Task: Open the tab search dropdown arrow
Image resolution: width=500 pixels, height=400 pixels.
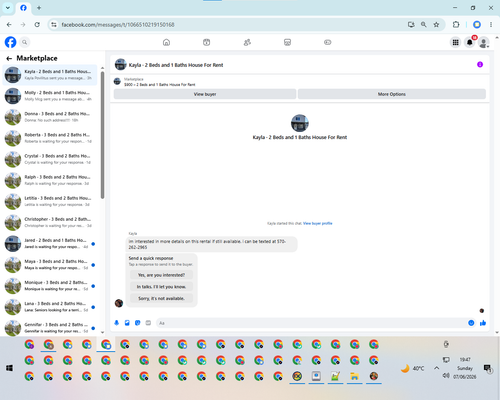Action: 8,8
